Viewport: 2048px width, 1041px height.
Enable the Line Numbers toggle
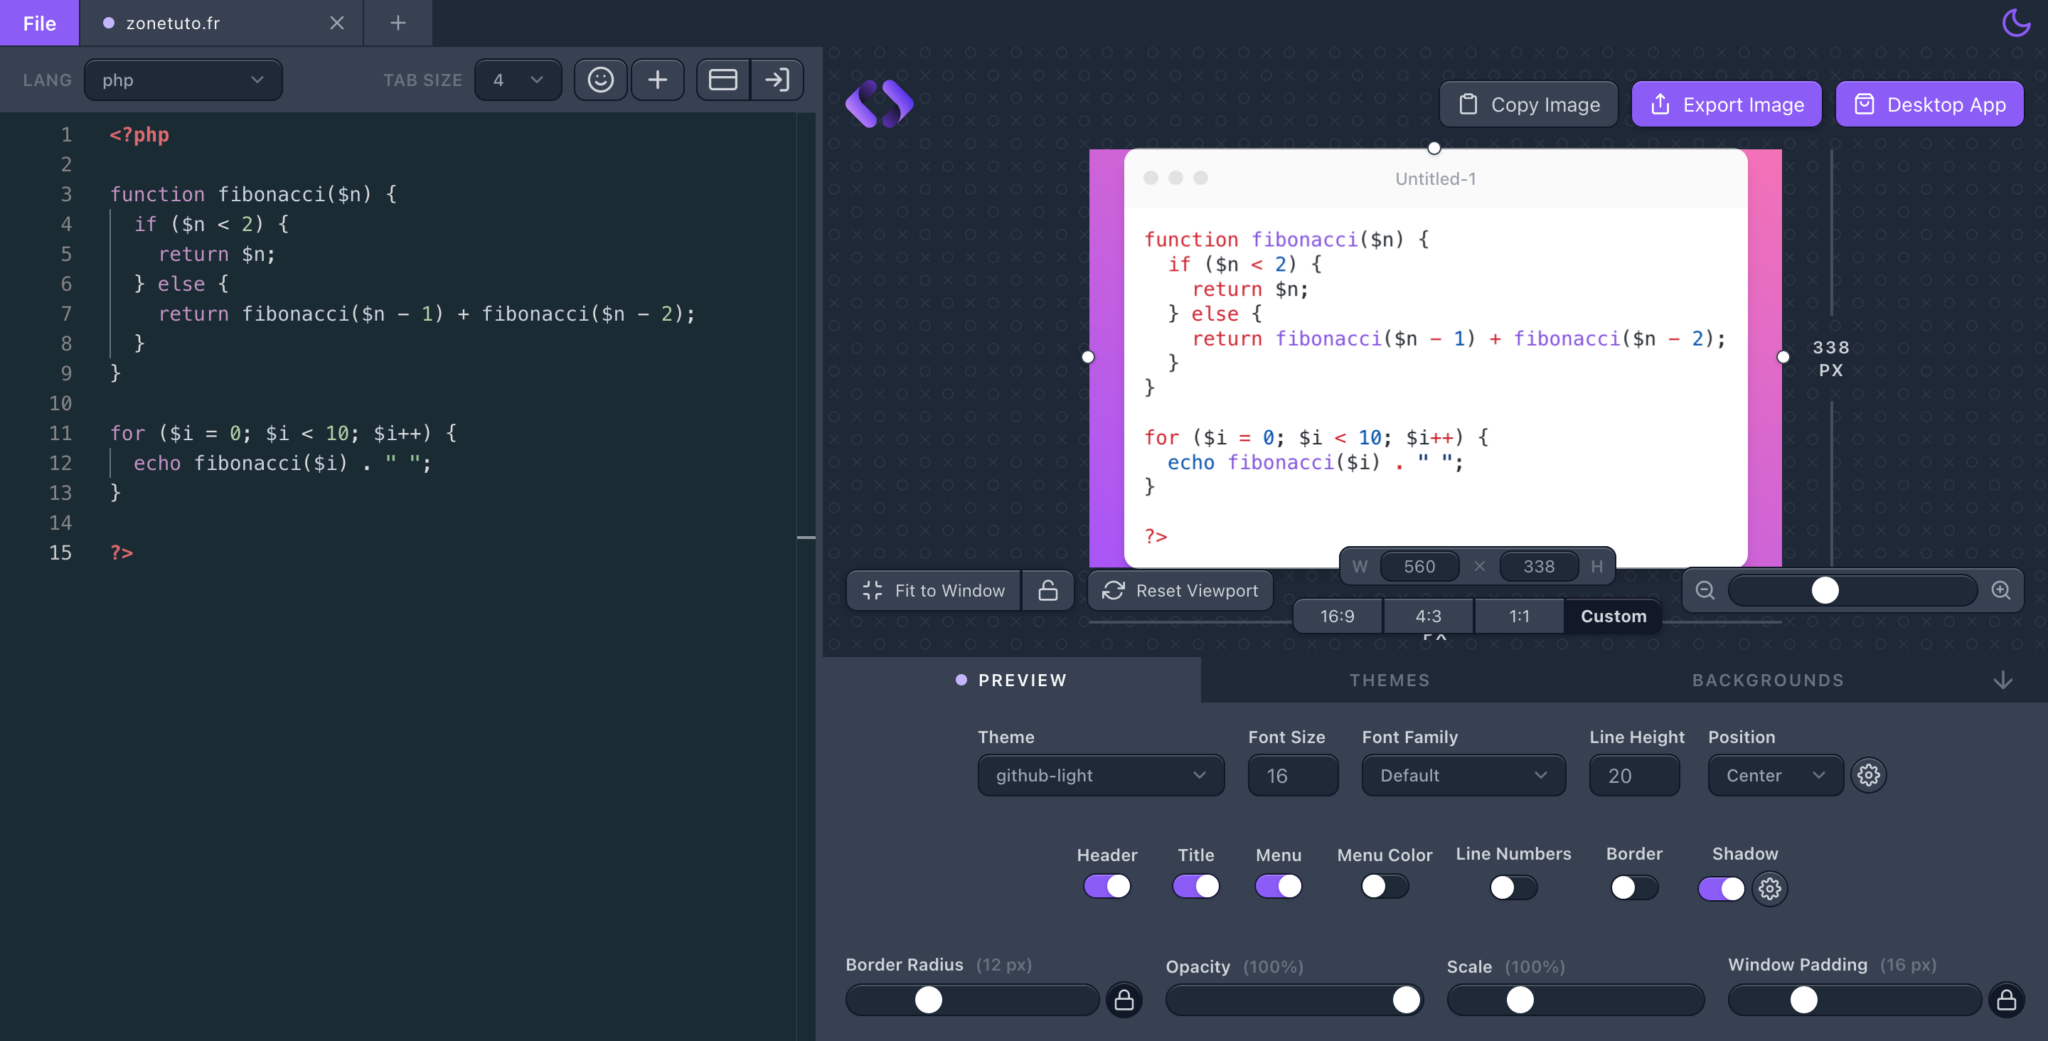click(x=1511, y=887)
